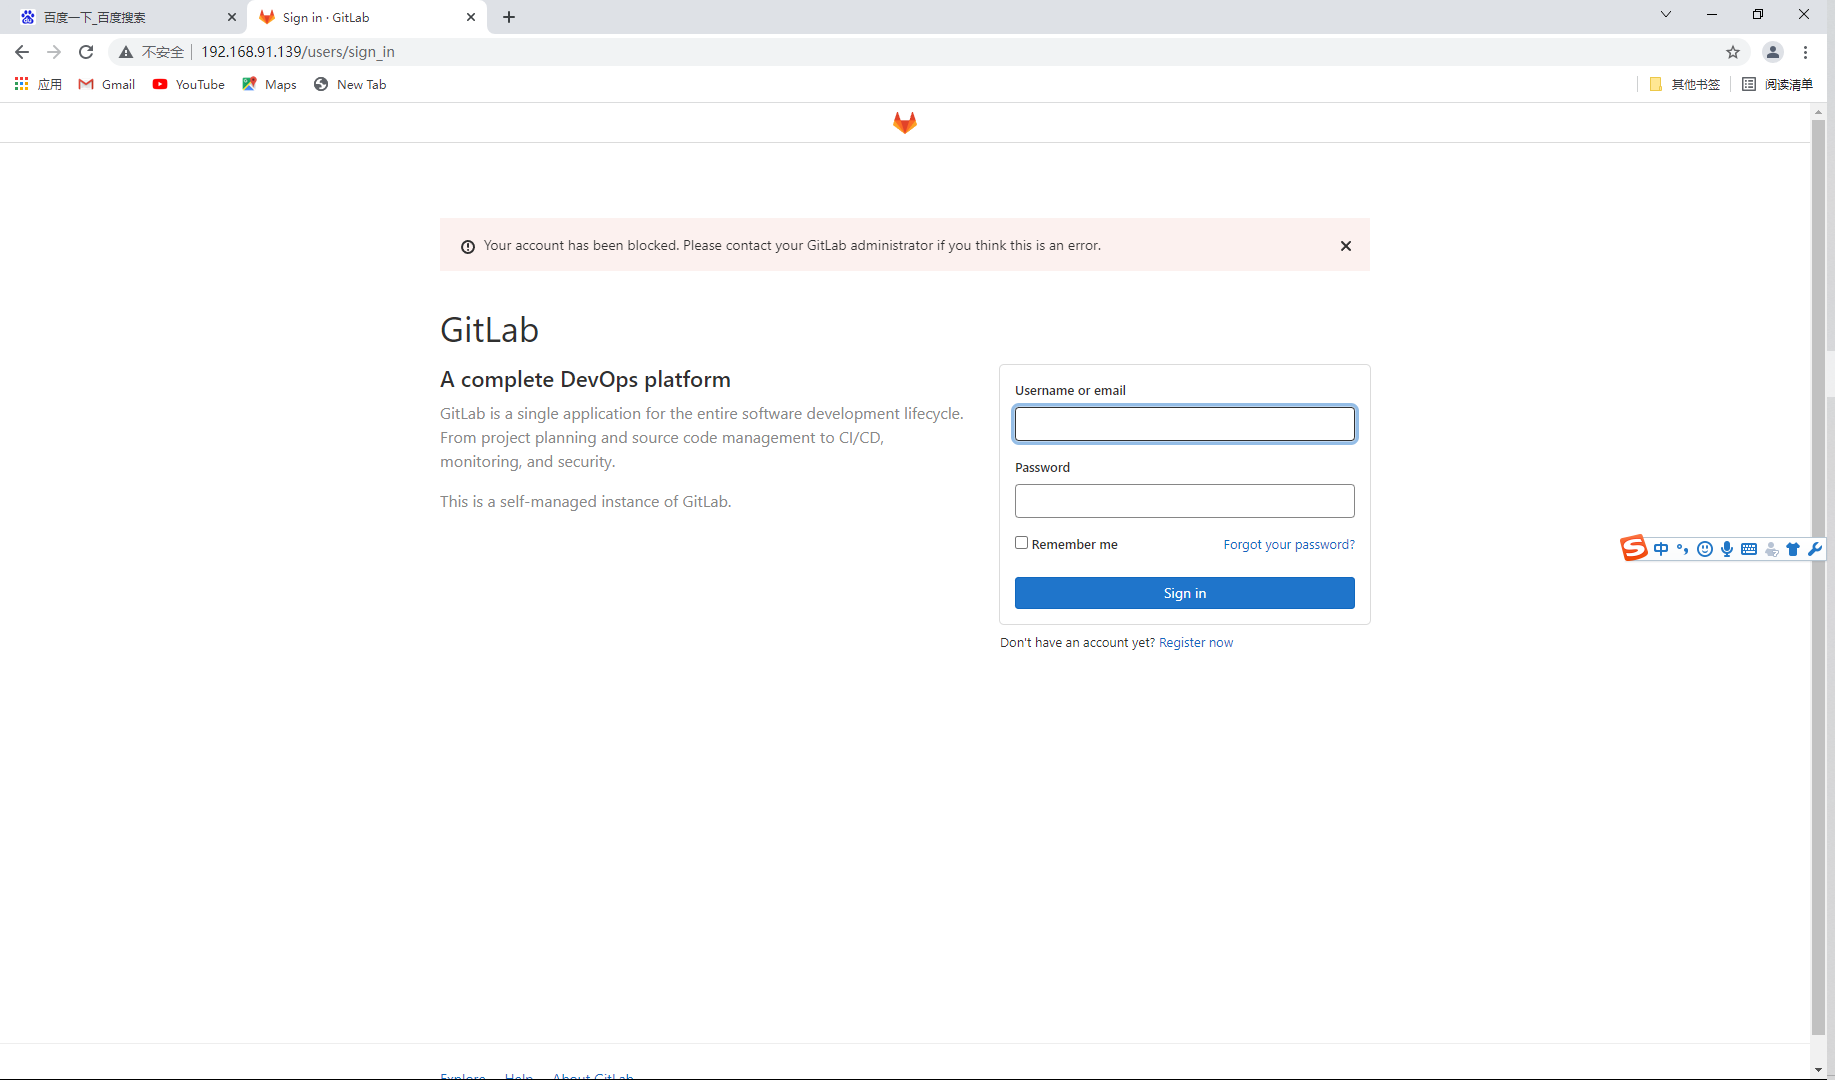Click the page vertical scrollbar

point(1818,576)
